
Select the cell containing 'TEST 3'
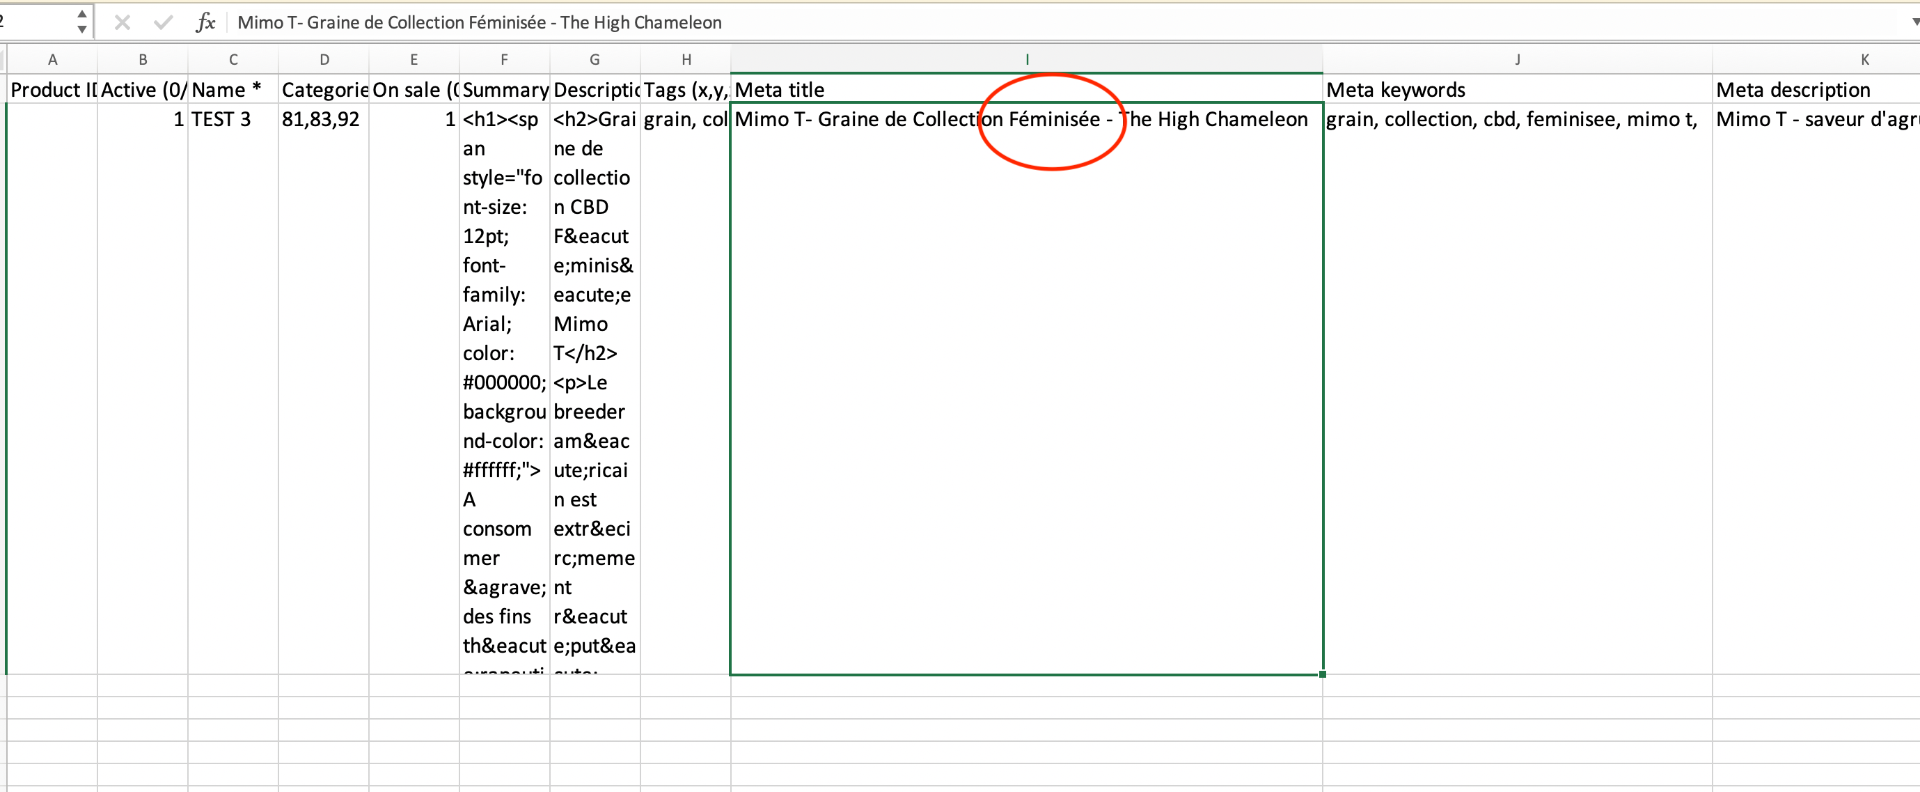tap(233, 389)
